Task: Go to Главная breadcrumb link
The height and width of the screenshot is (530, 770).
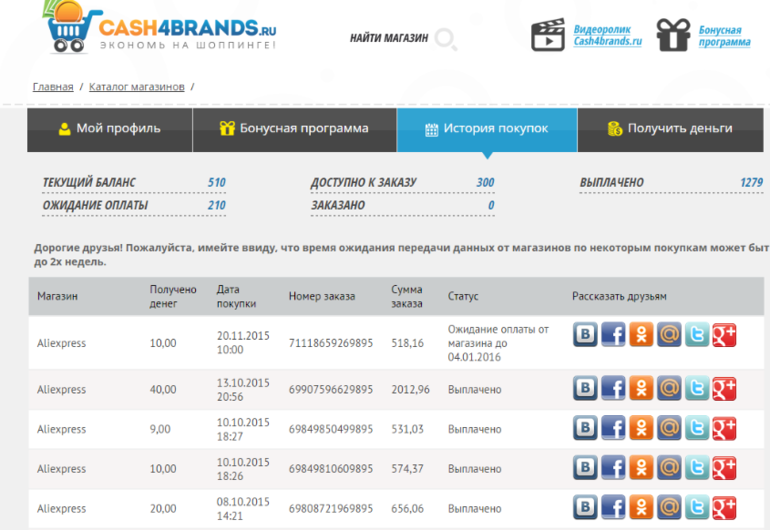Action: point(53,87)
